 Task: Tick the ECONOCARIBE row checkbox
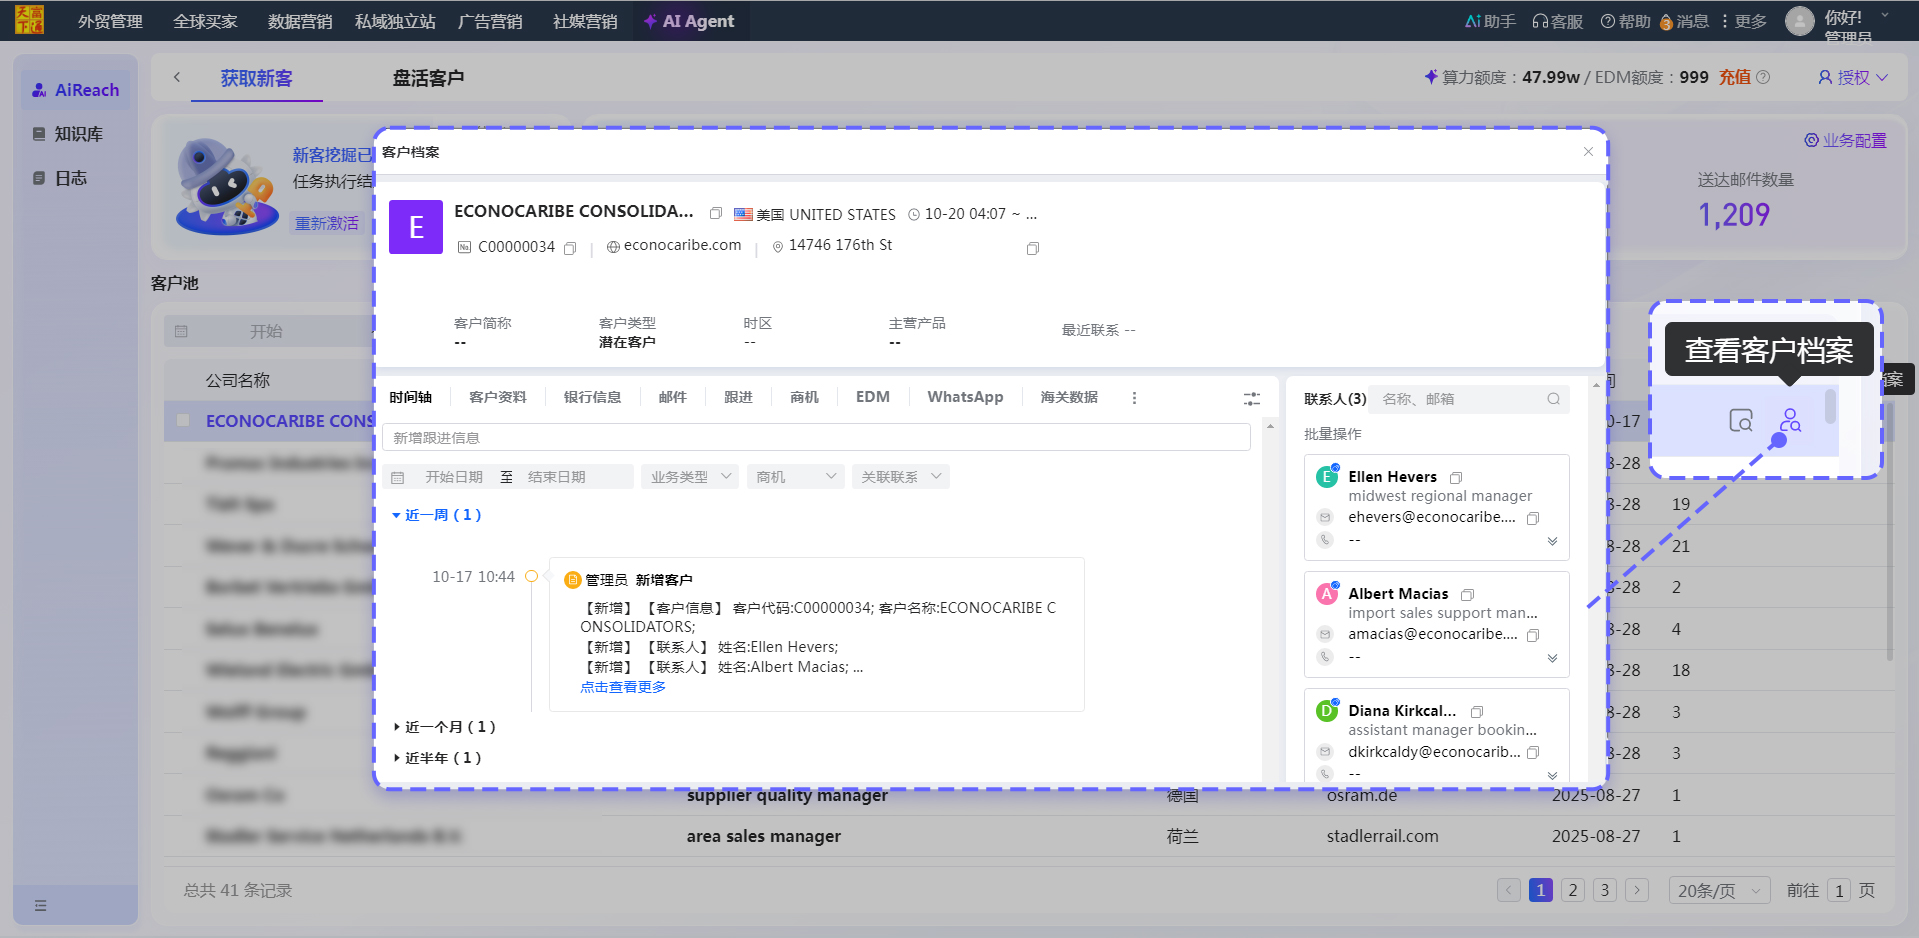[x=183, y=421]
